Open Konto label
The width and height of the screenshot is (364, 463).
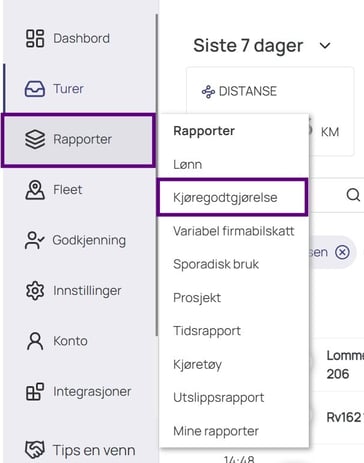[70, 341]
